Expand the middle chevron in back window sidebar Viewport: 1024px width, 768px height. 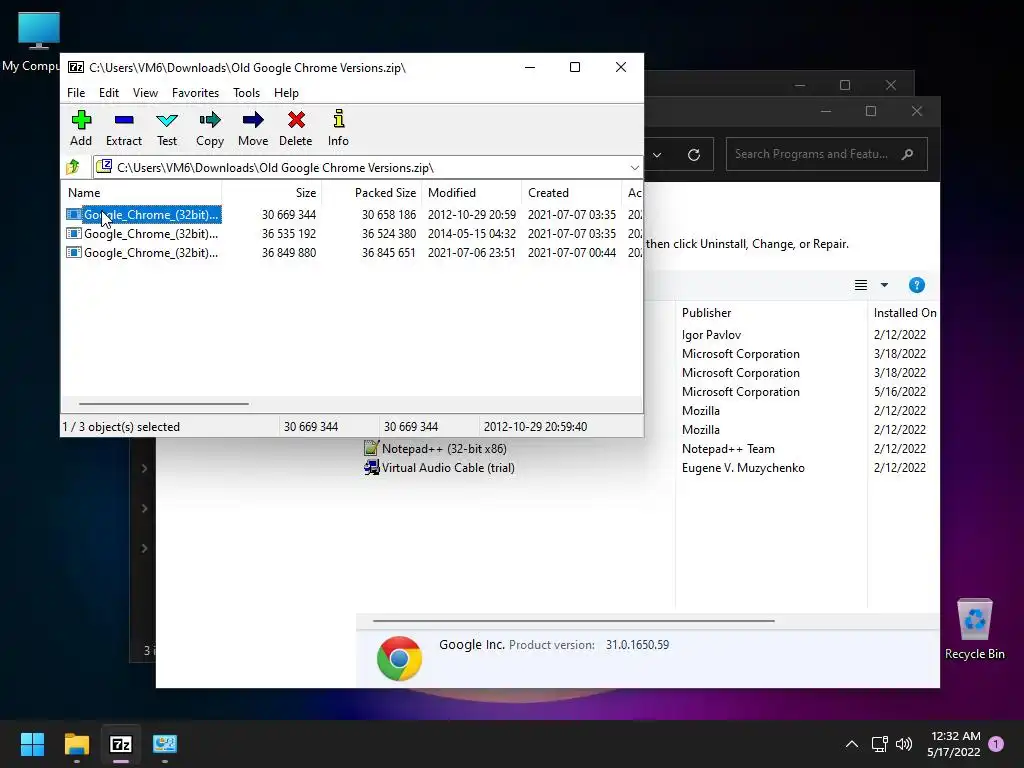pos(144,508)
